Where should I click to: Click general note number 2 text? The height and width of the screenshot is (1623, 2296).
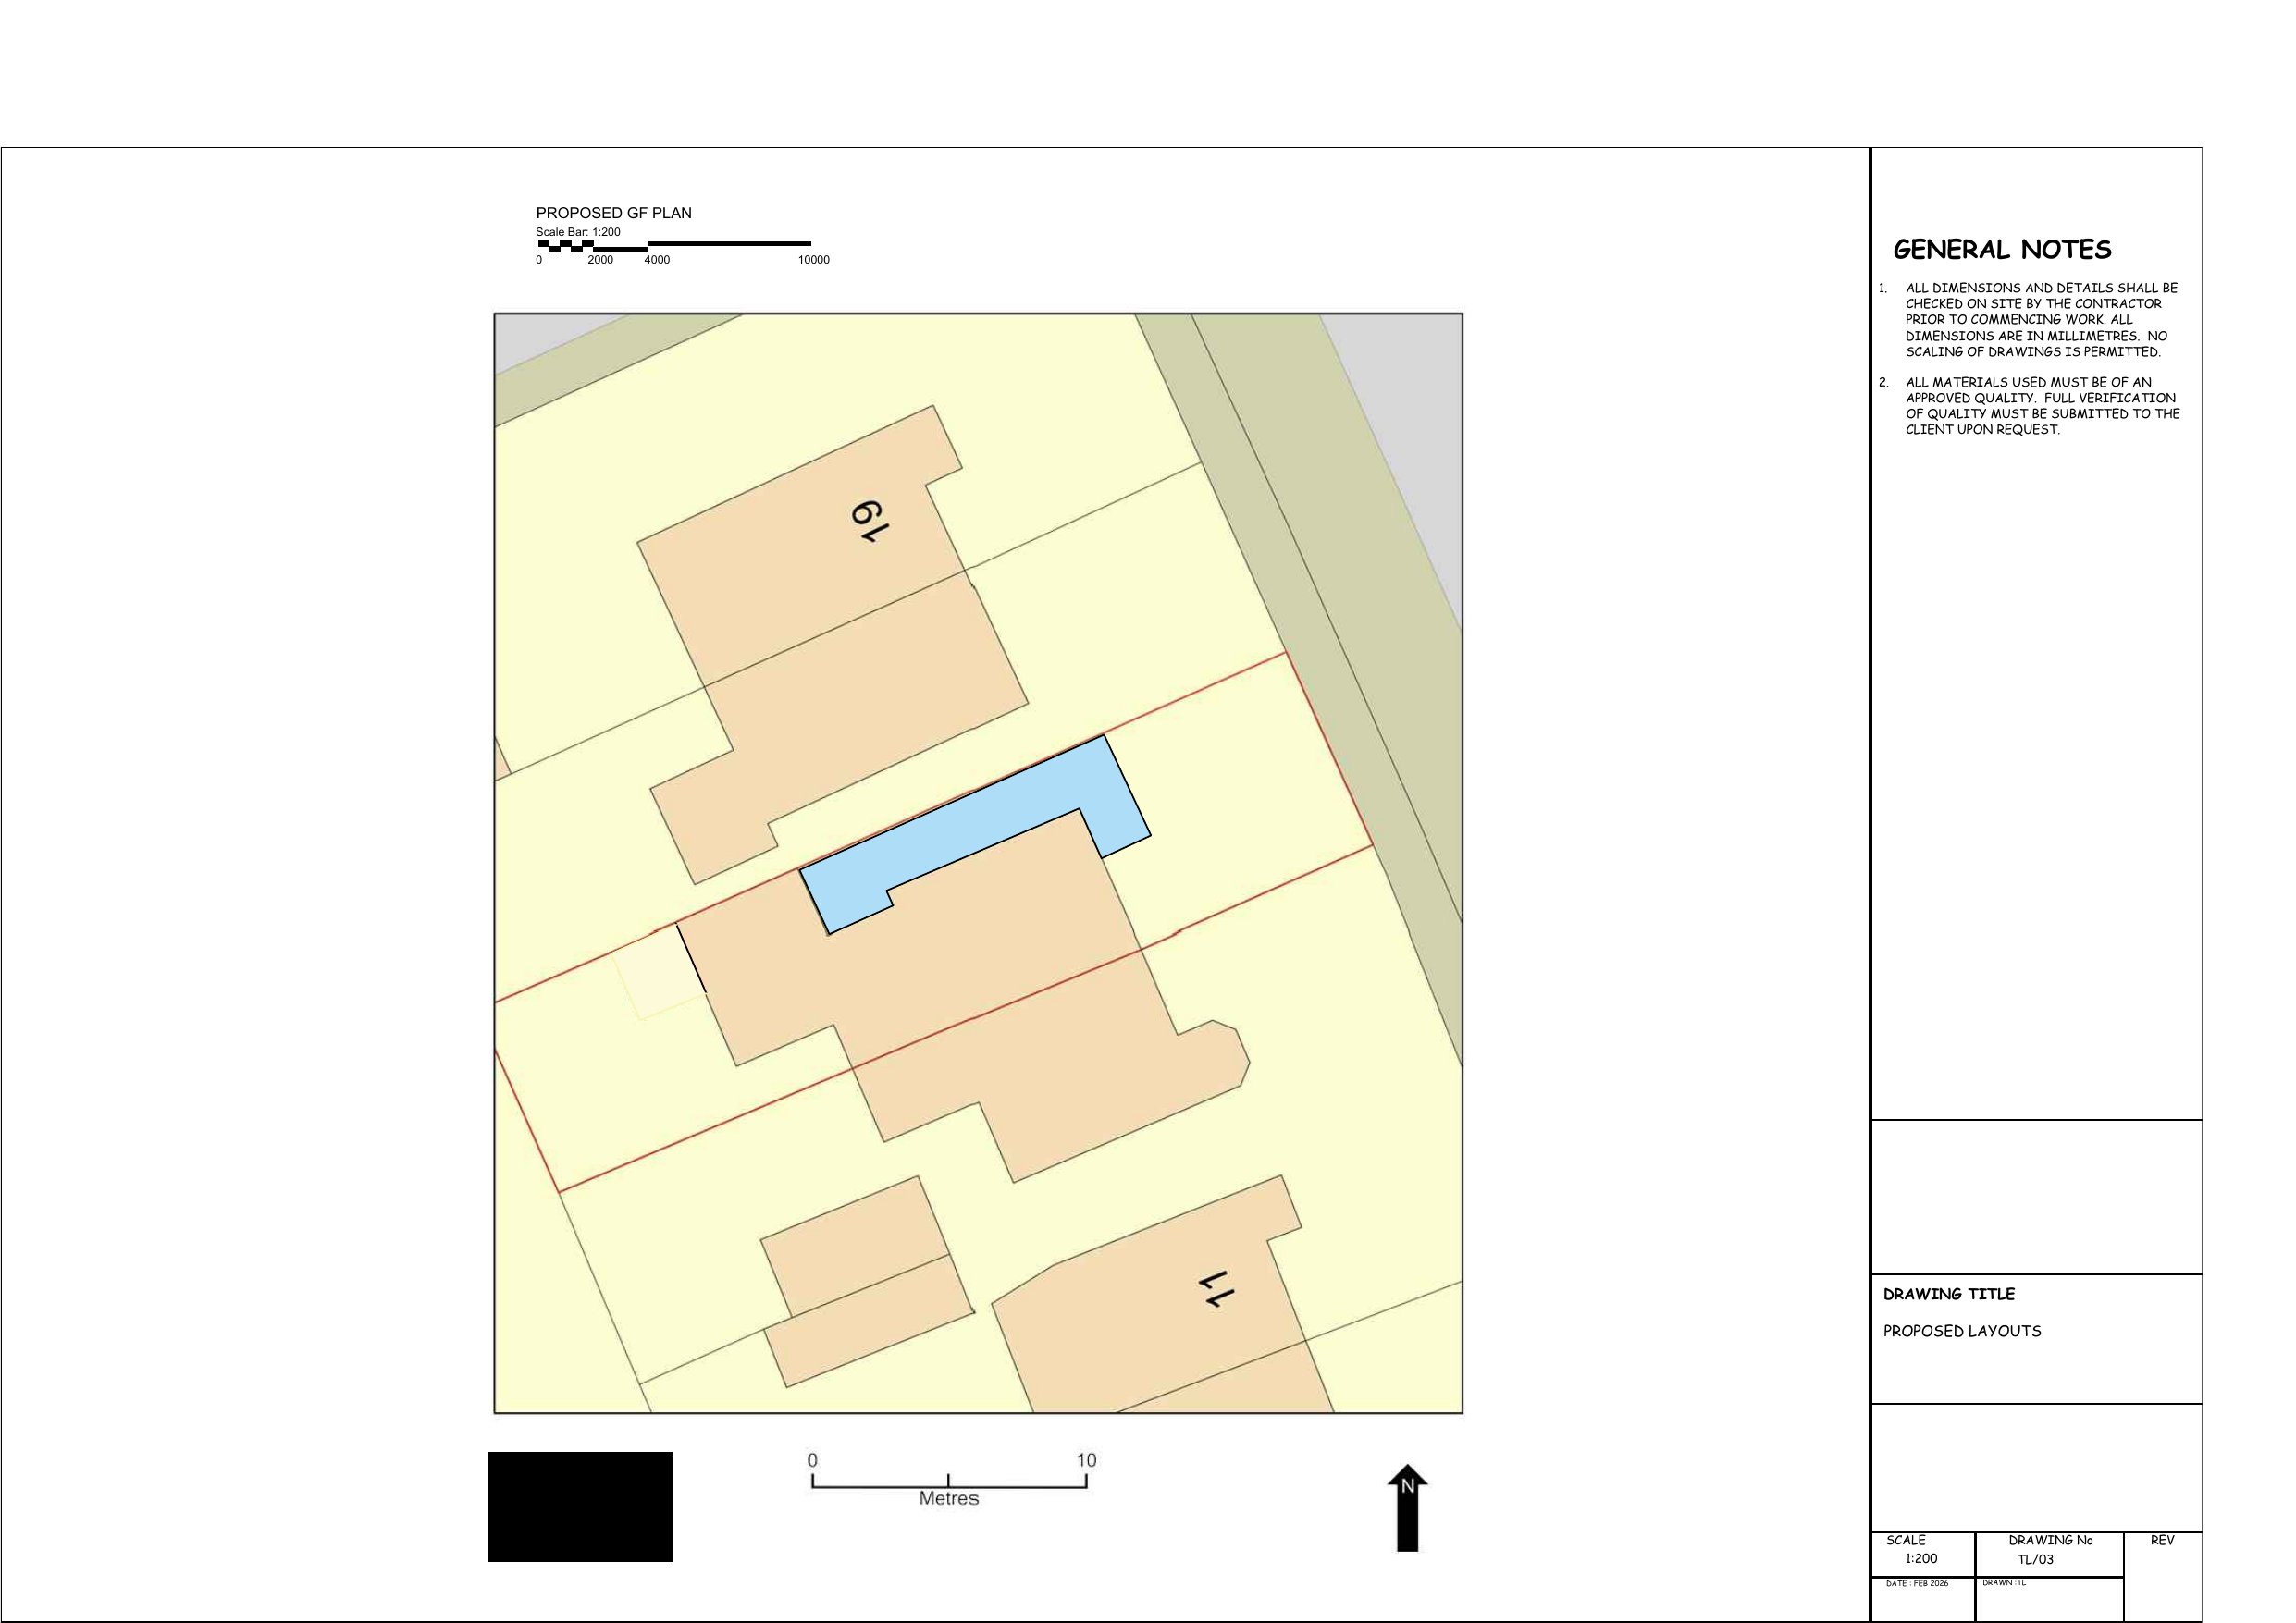click(x=2040, y=405)
